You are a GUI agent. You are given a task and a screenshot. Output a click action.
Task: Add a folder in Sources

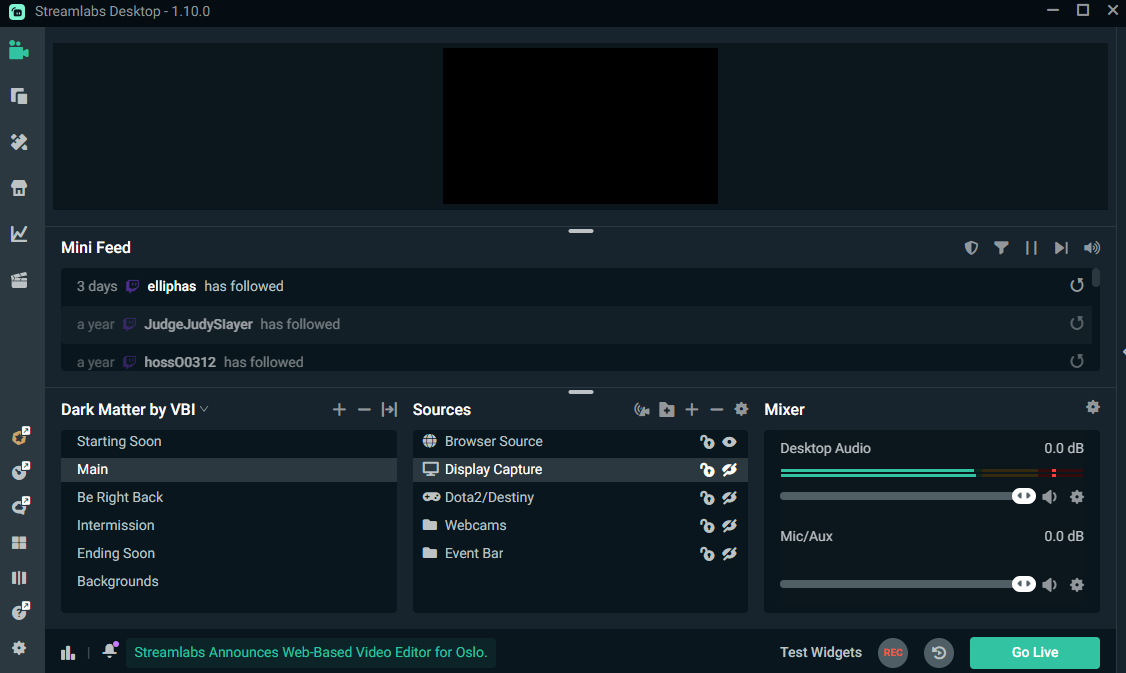click(x=667, y=409)
